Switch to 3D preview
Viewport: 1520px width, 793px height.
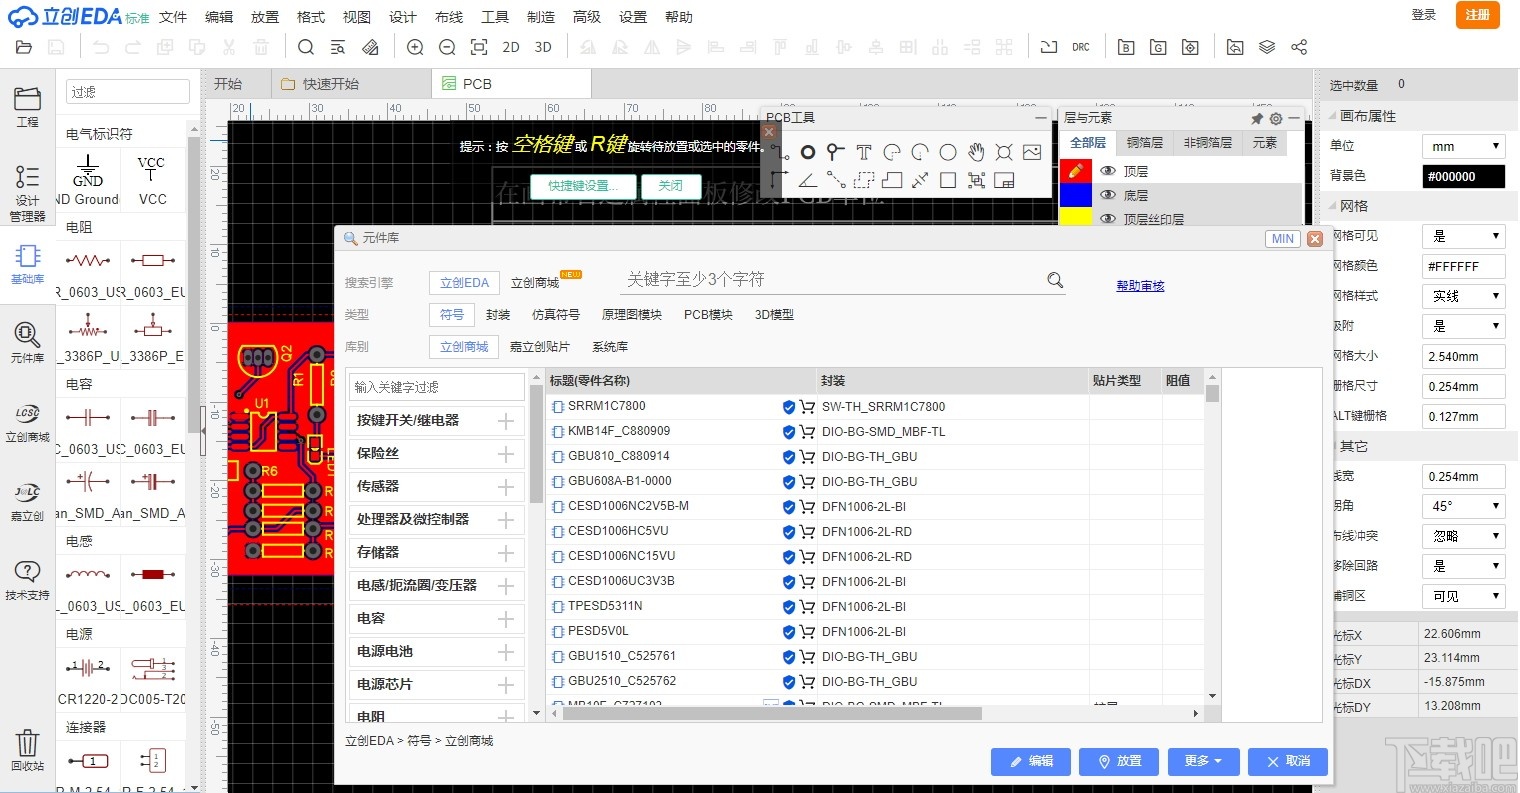click(543, 47)
